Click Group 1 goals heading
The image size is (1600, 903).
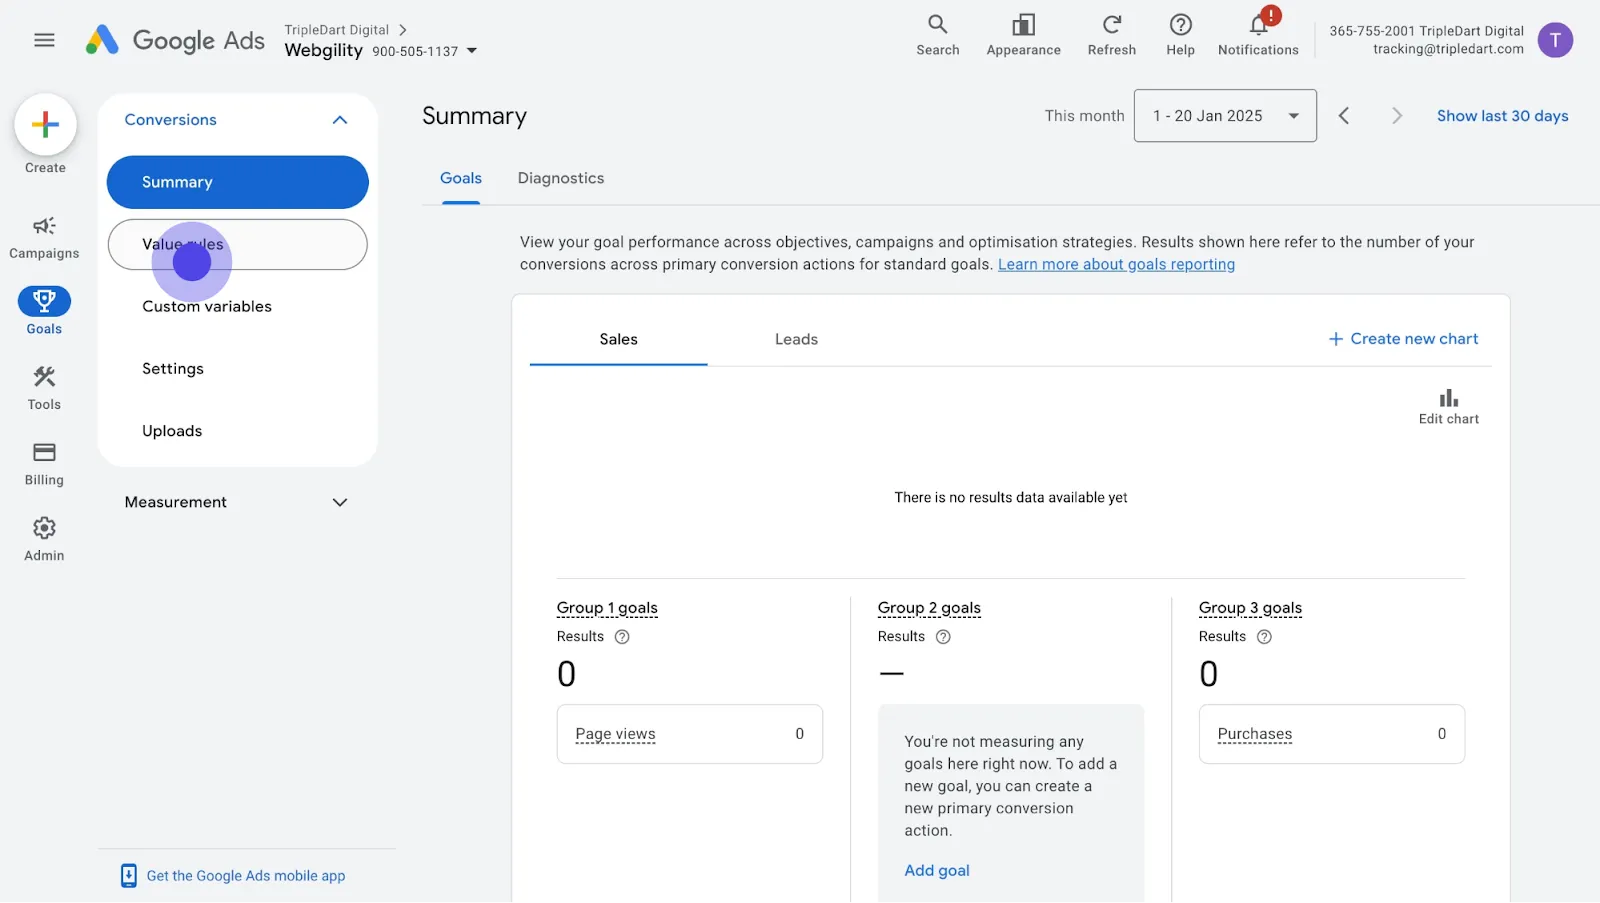click(607, 608)
